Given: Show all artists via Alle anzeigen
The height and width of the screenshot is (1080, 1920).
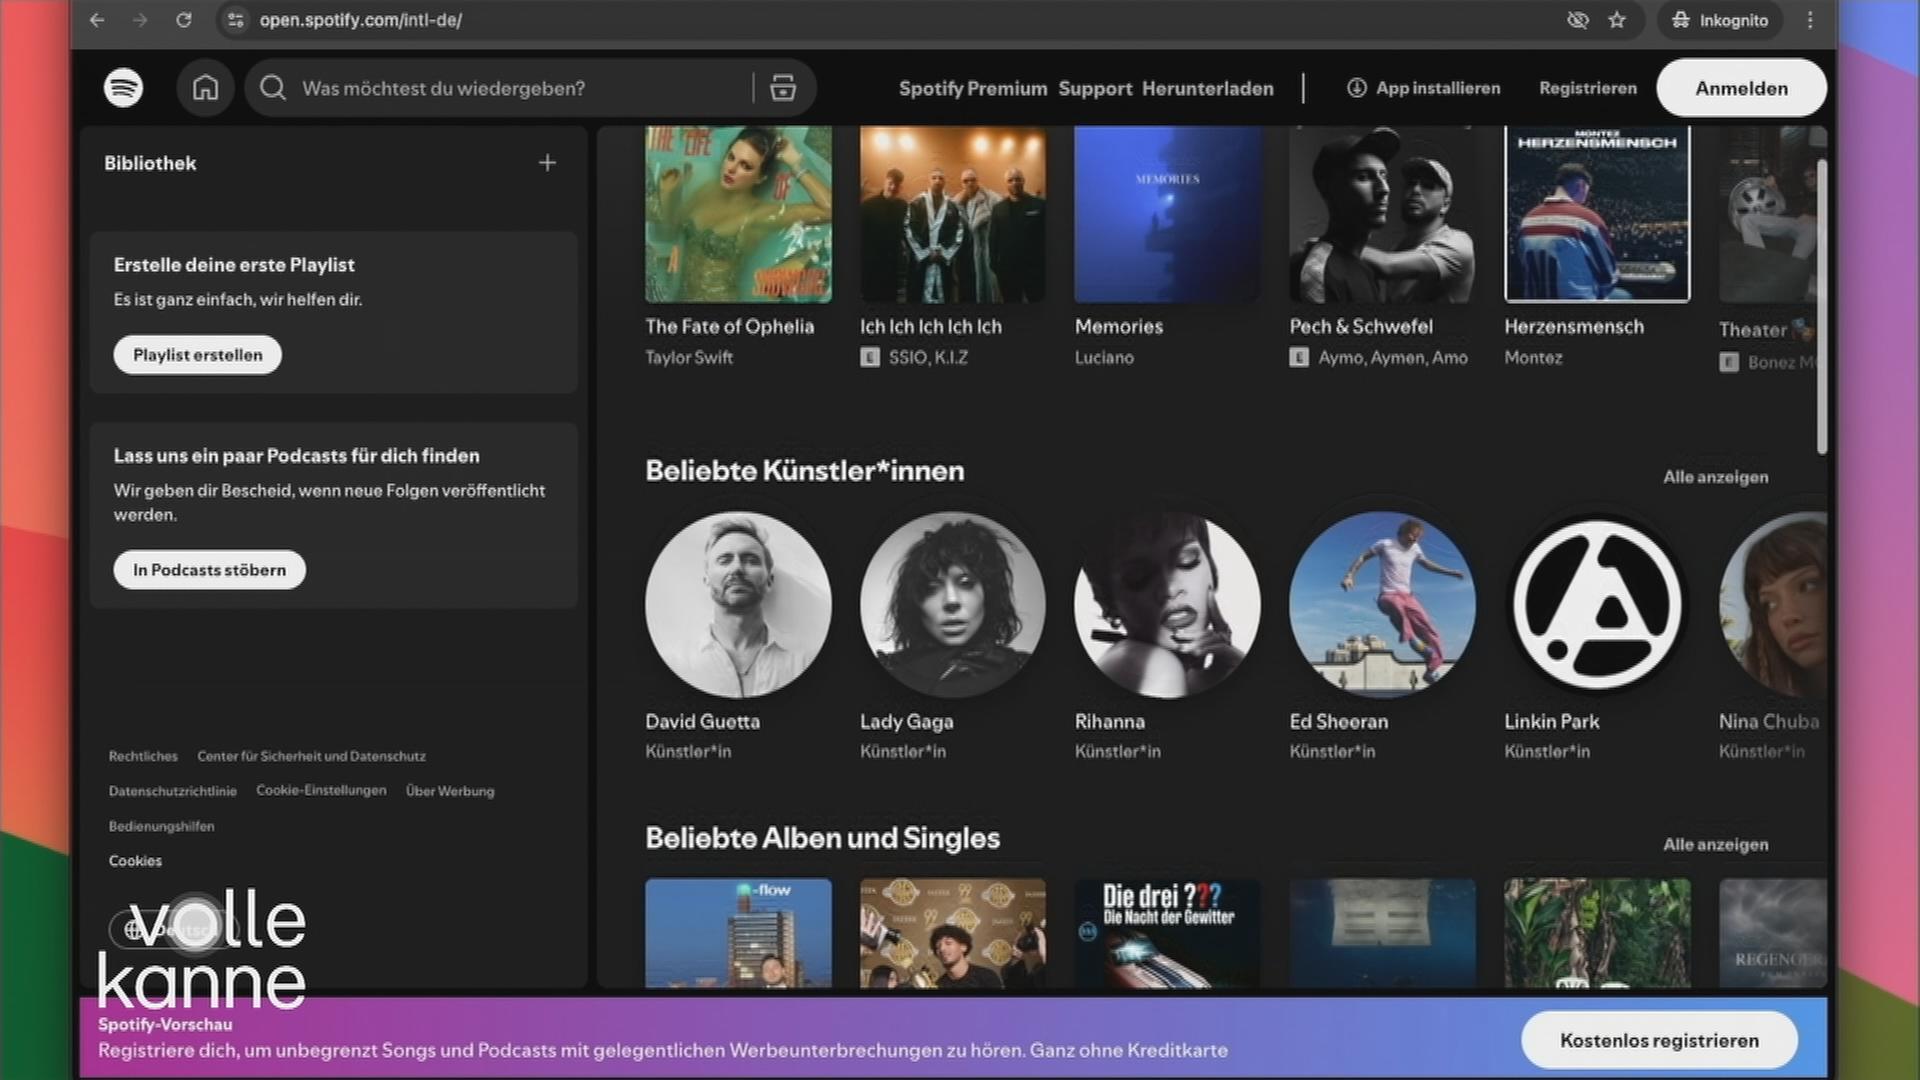Looking at the screenshot, I should (1715, 477).
